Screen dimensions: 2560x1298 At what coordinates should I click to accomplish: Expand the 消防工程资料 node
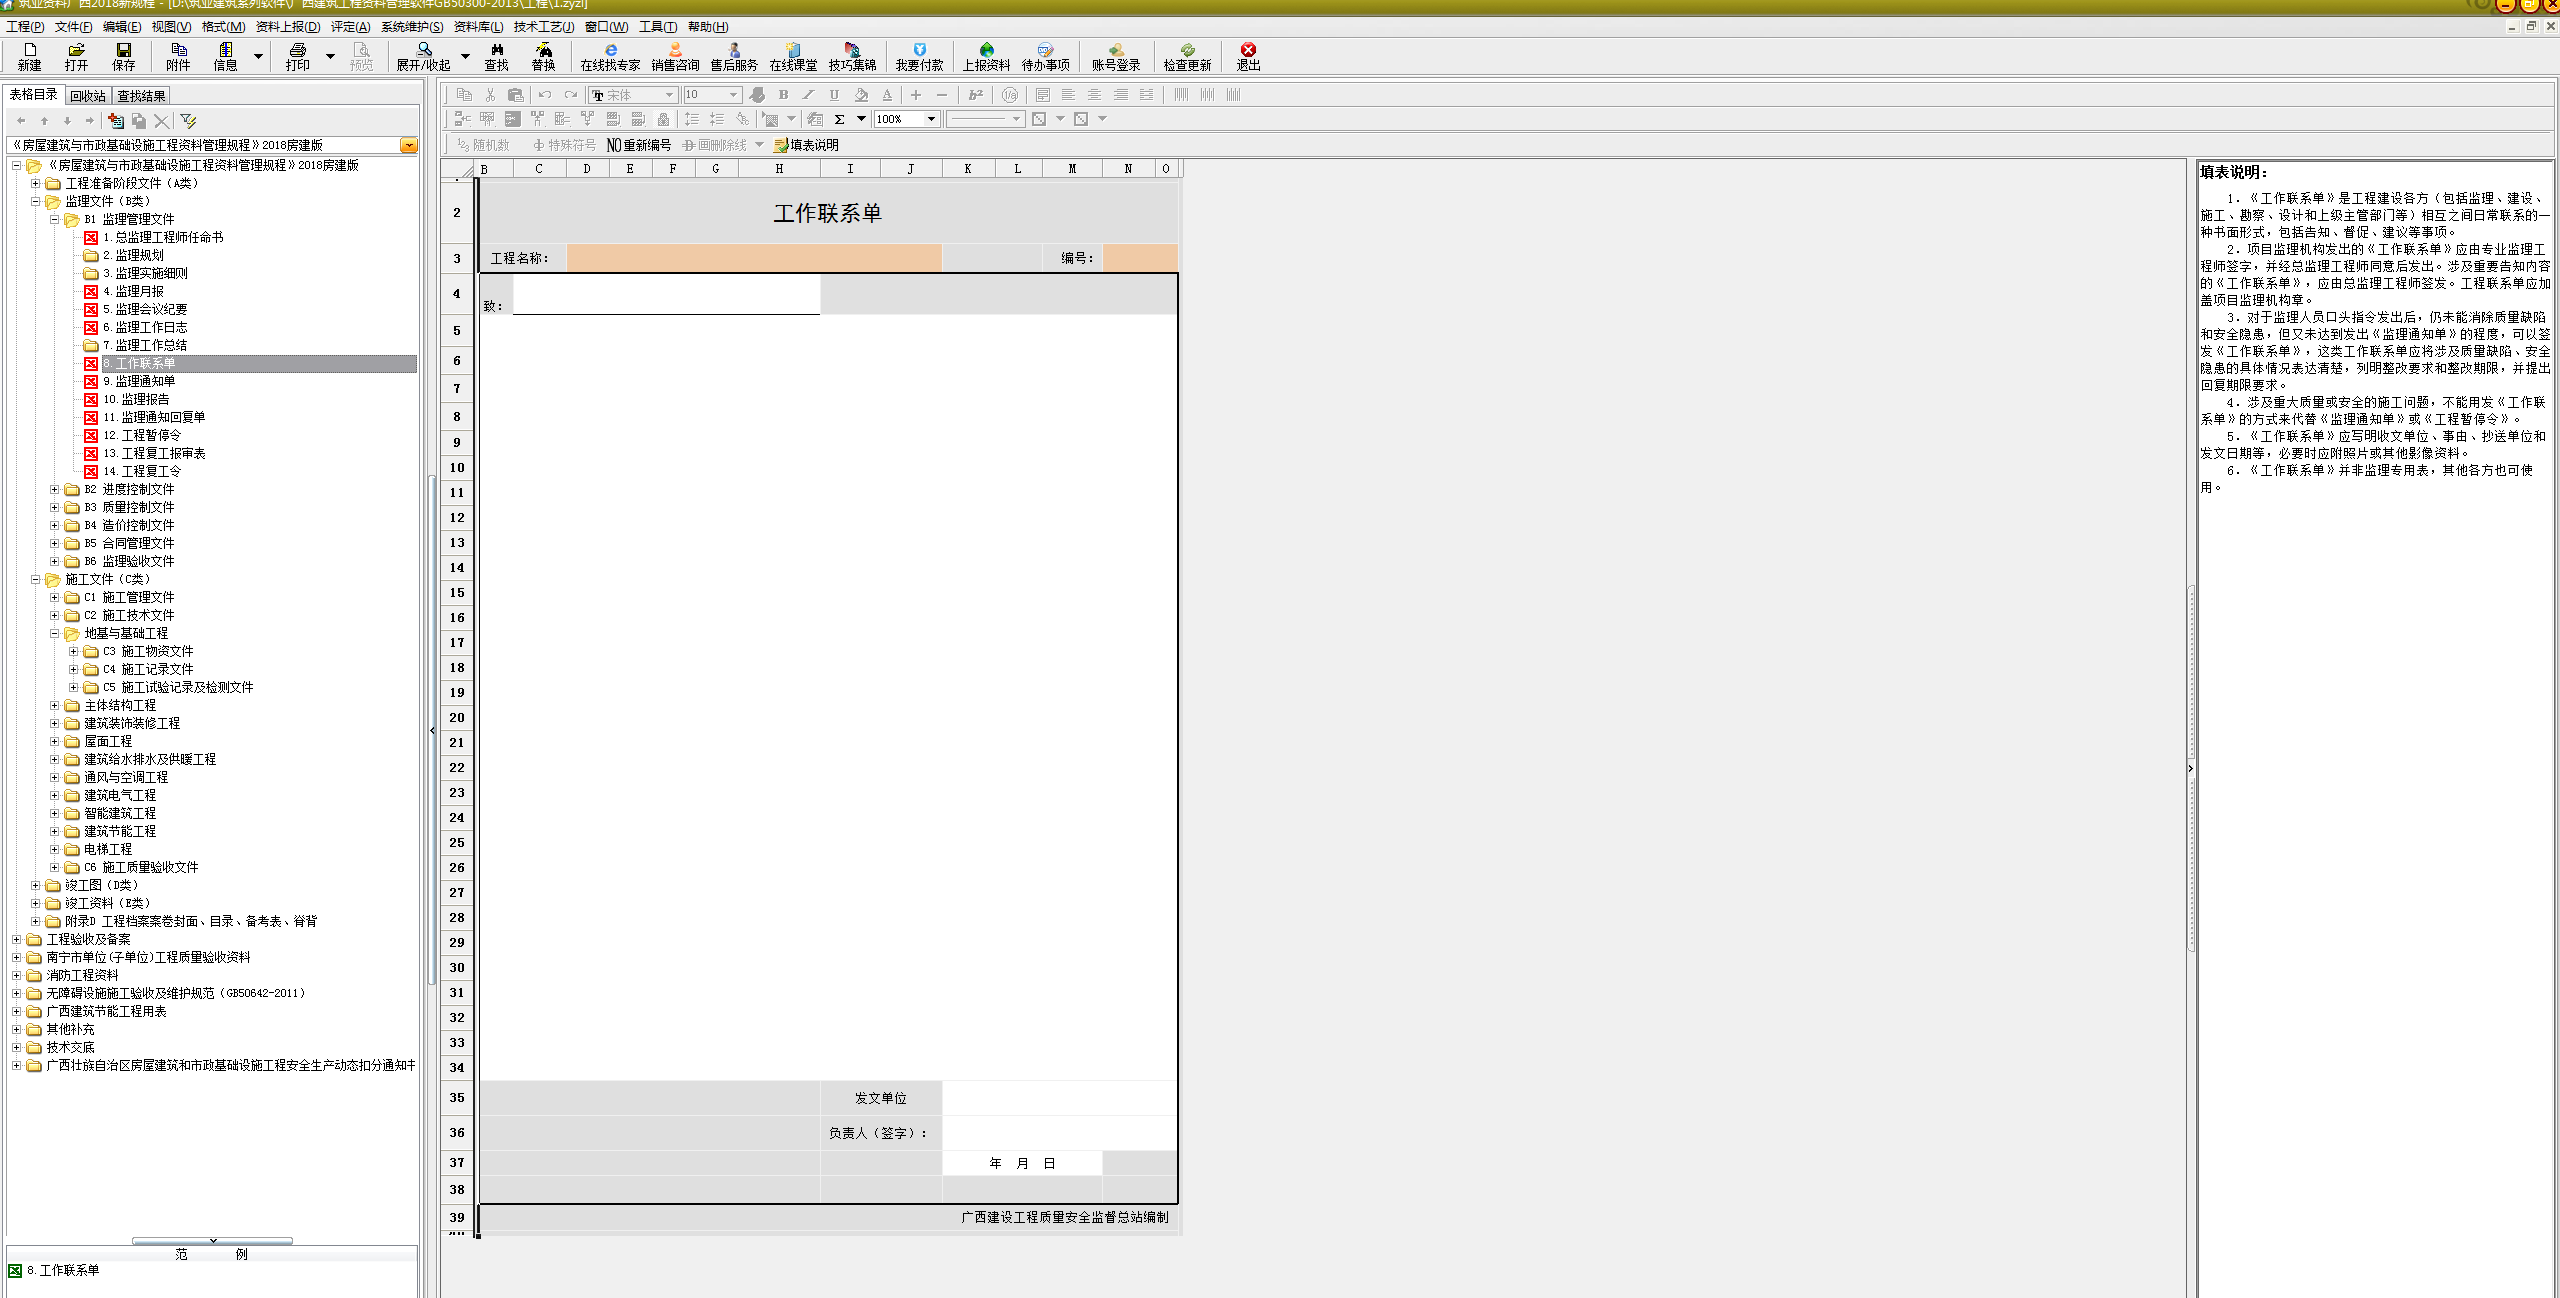[16, 975]
